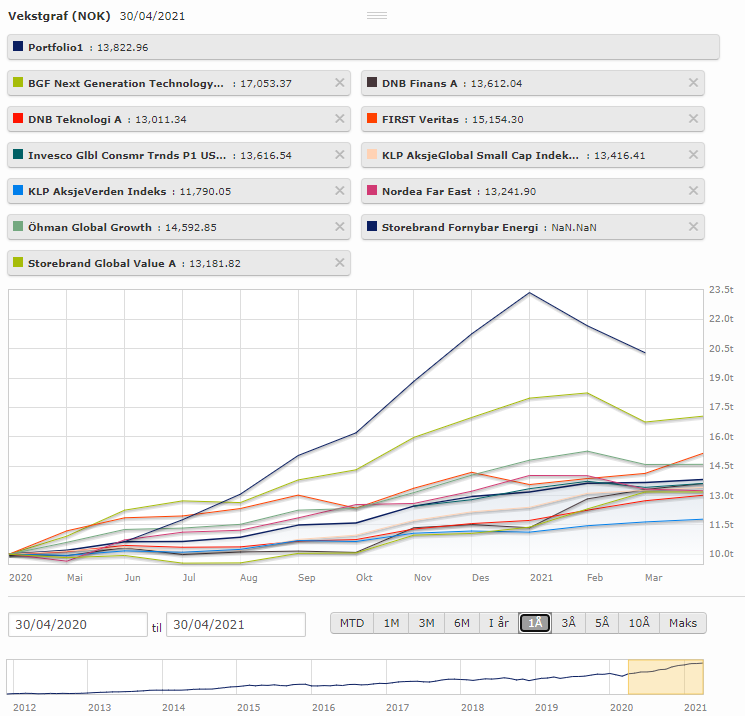
Task: Click the chart peak point near 2021
Action: point(529,293)
